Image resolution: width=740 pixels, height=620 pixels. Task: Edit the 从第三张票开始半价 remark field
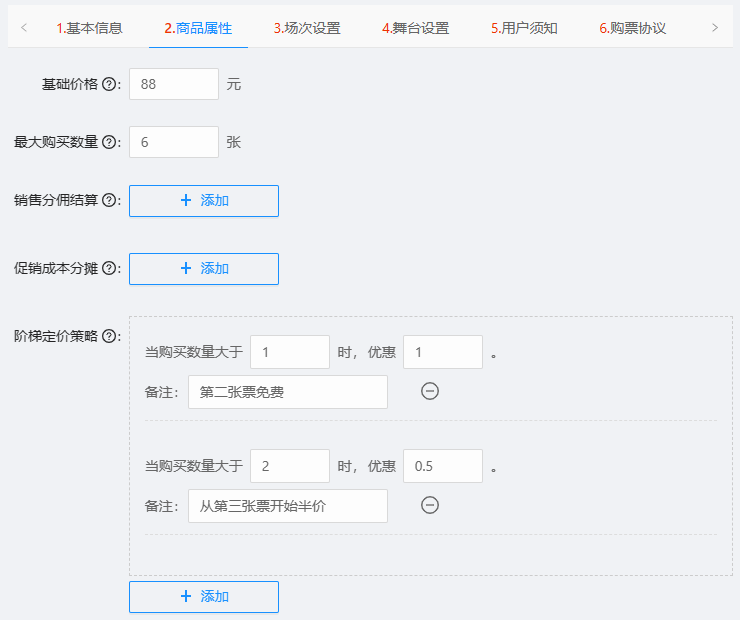(288, 506)
